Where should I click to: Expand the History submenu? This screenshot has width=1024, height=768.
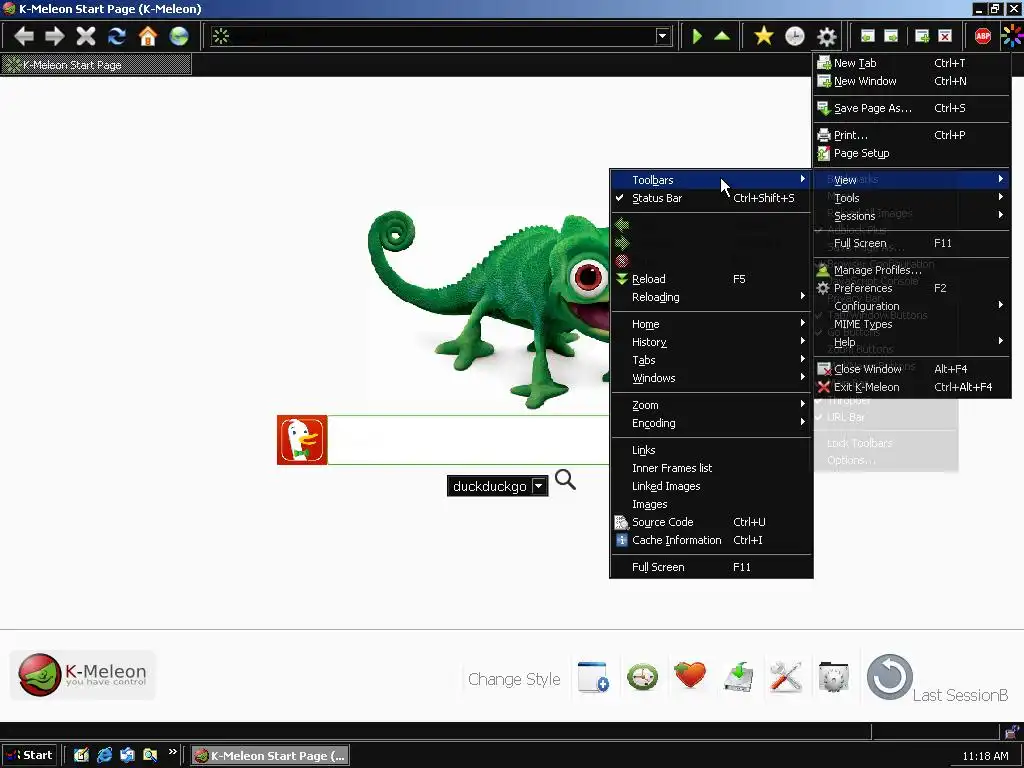[x=712, y=342]
